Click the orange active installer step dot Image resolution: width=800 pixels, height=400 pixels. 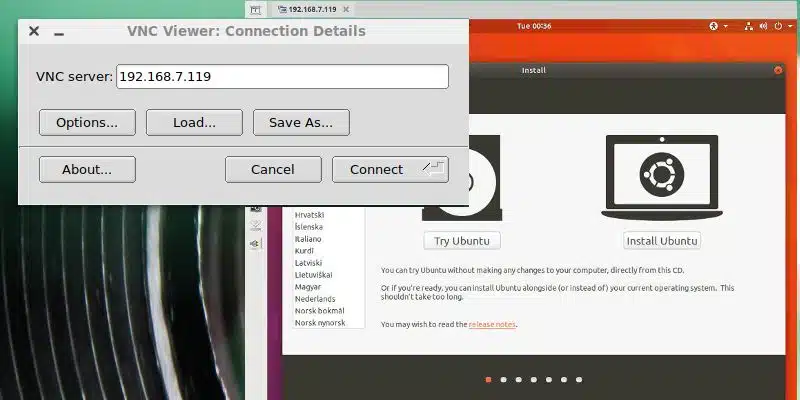point(488,380)
